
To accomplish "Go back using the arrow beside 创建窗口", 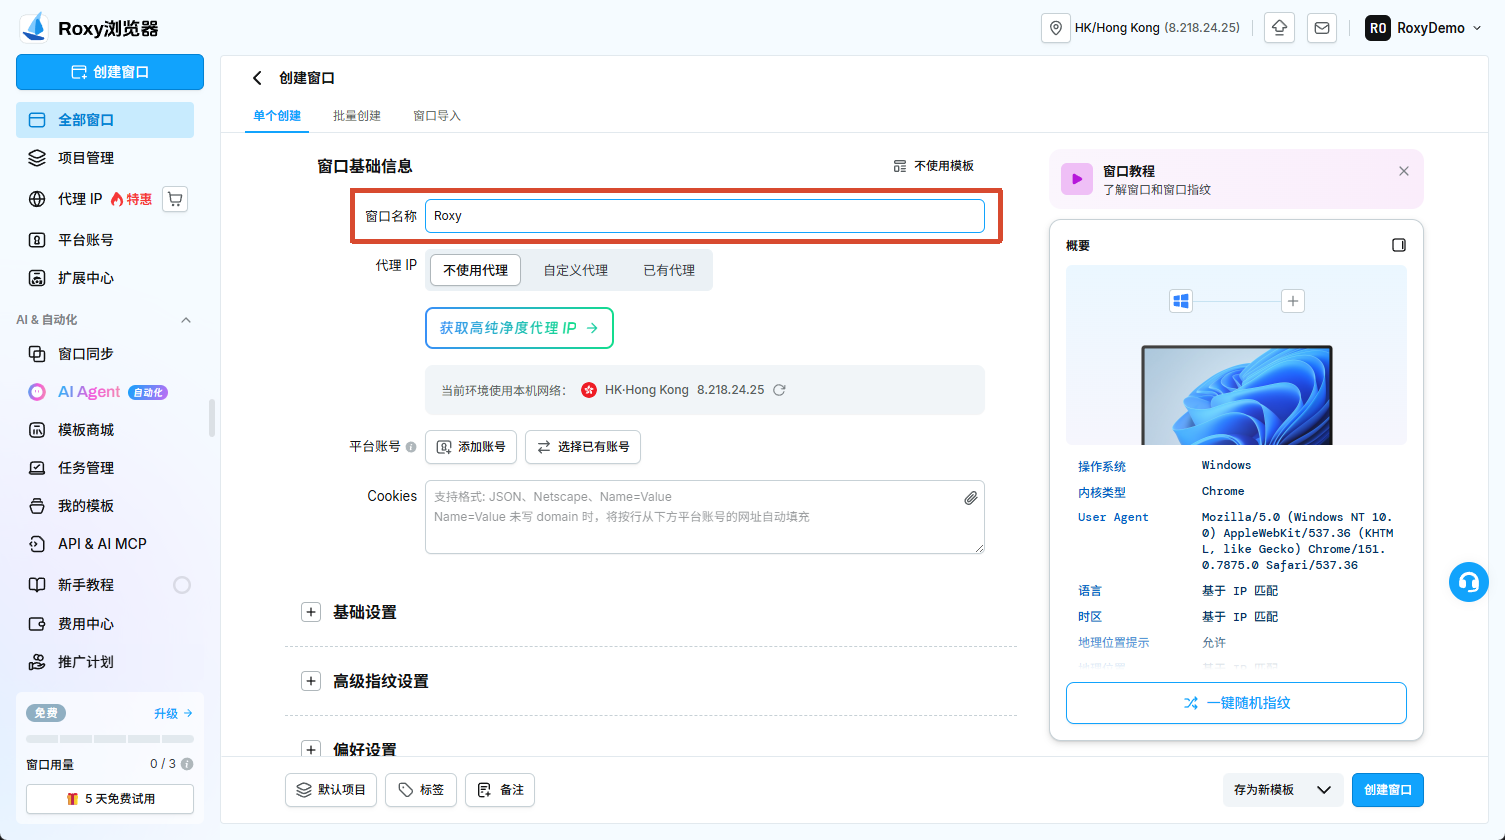I will tap(257, 78).
